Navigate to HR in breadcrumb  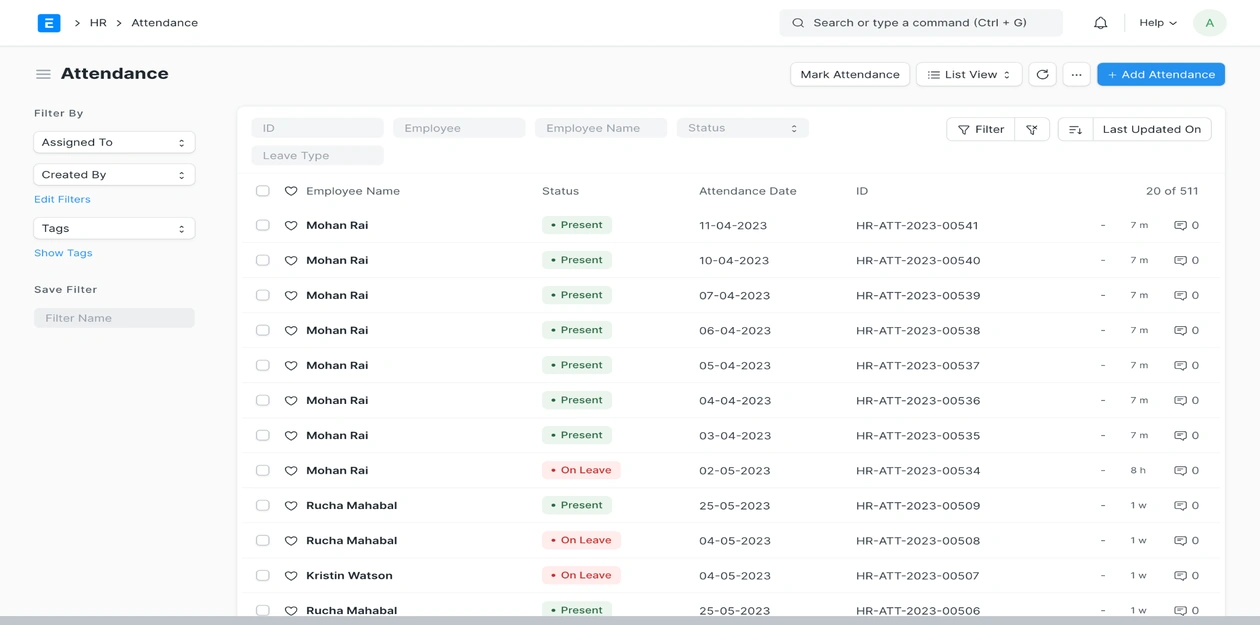pos(98,23)
